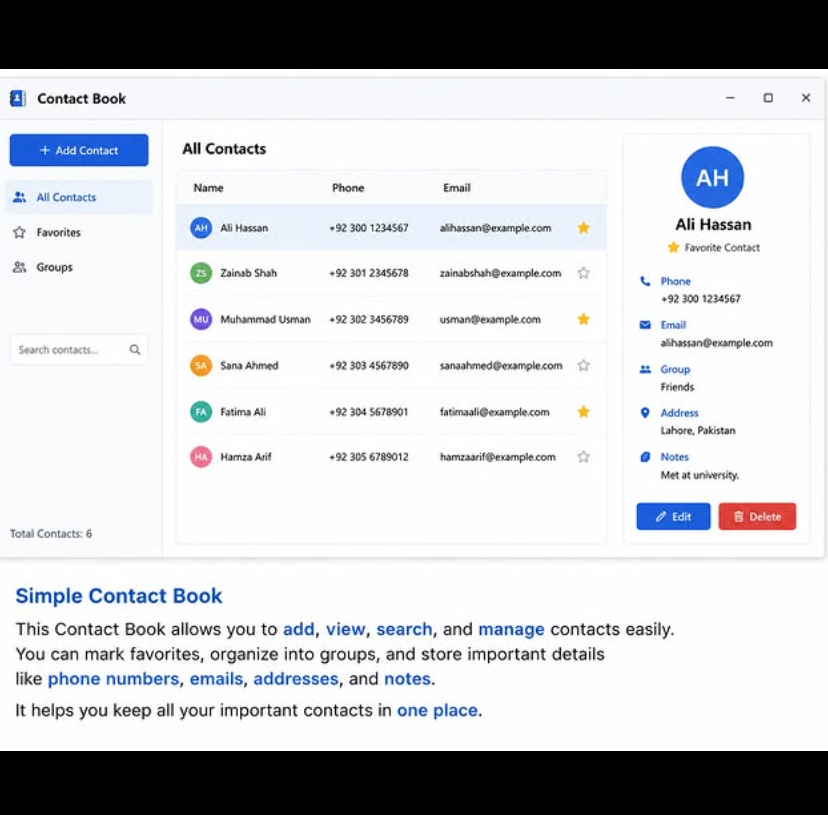Click the Contact Book app logo icon

point(18,98)
